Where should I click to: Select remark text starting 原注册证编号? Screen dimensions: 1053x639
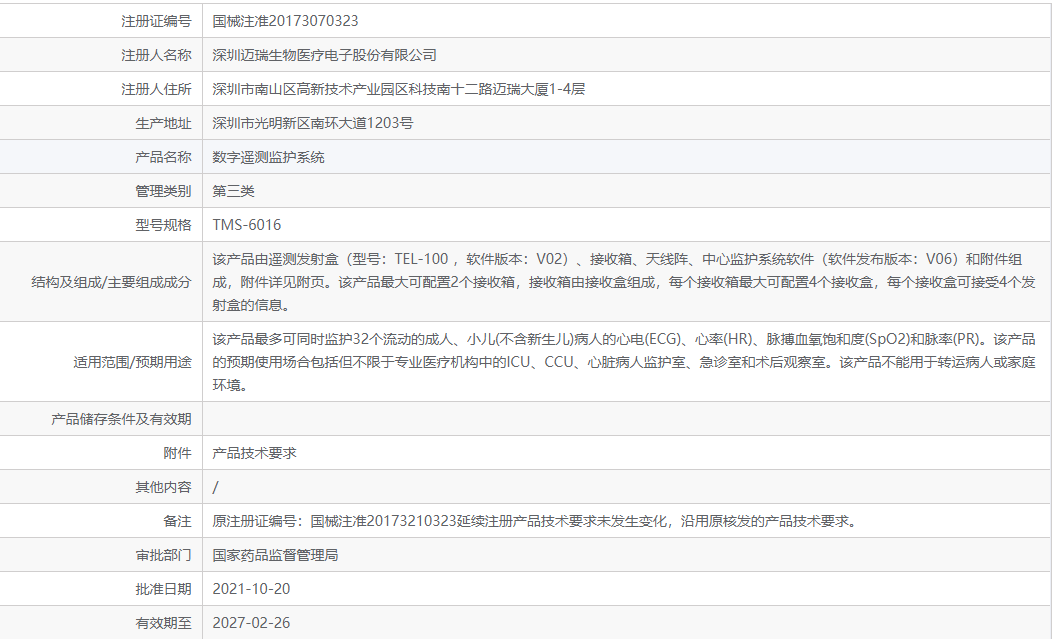(x=536, y=522)
